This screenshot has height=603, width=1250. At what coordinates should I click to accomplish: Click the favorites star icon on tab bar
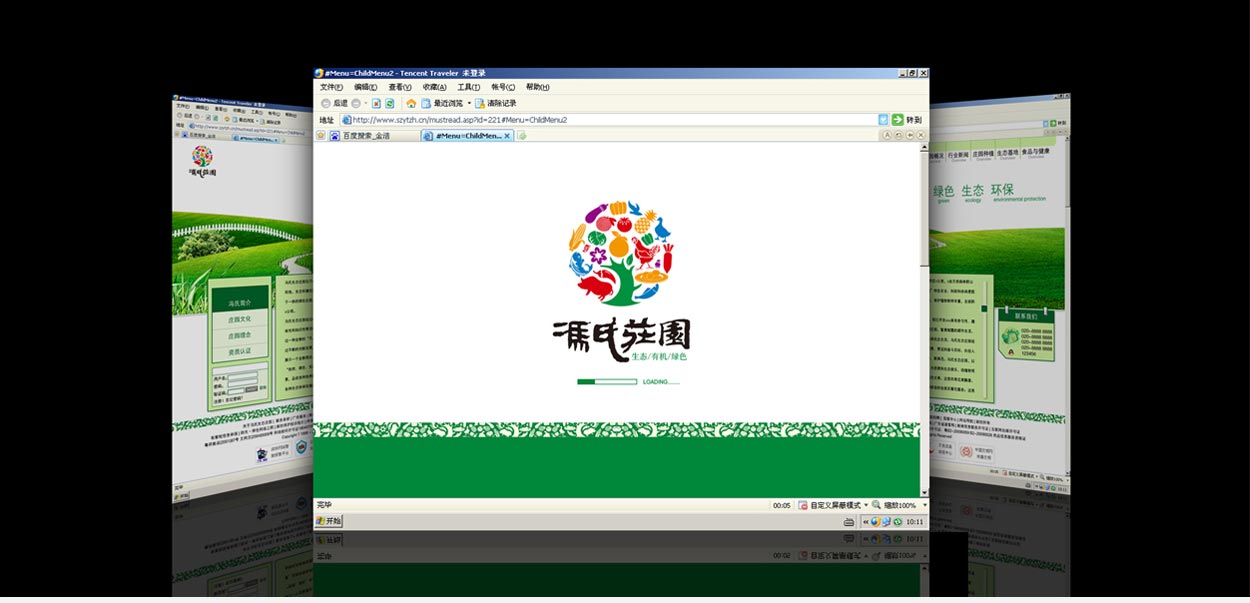[321, 135]
